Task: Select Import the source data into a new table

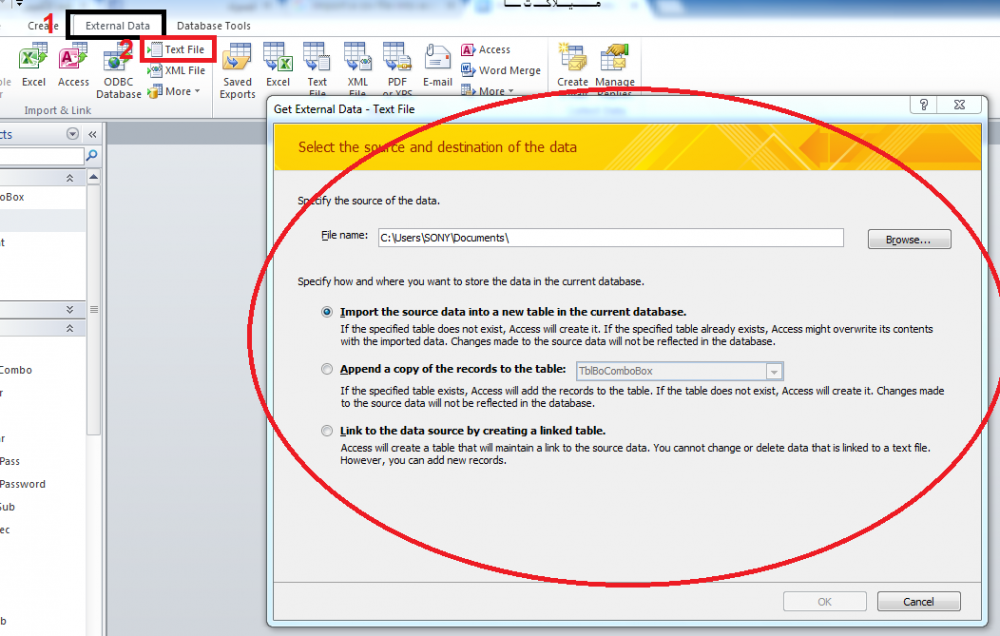Action: click(327, 312)
